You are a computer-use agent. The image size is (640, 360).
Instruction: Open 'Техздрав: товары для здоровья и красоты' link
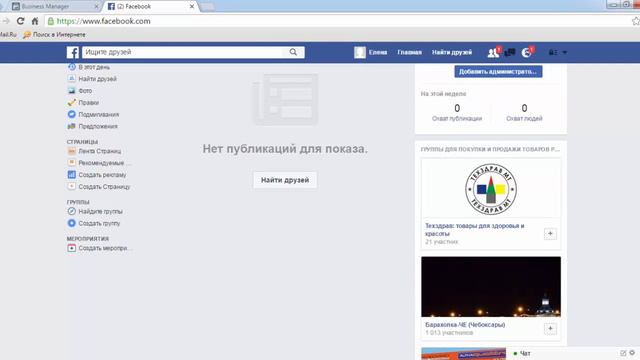click(x=475, y=229)
